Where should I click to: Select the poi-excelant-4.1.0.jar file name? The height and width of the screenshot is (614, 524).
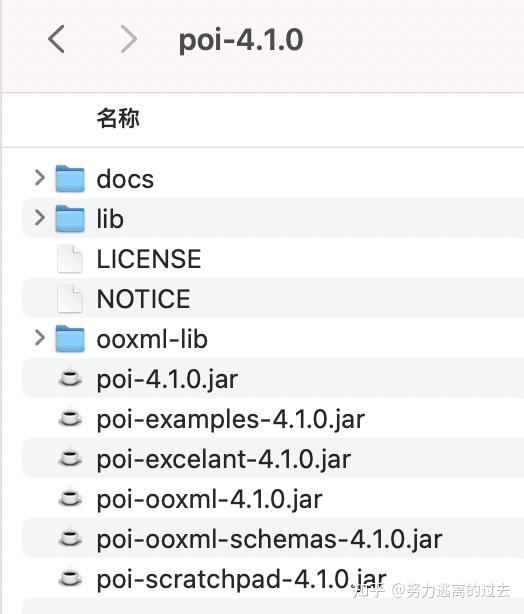[224, 459]
